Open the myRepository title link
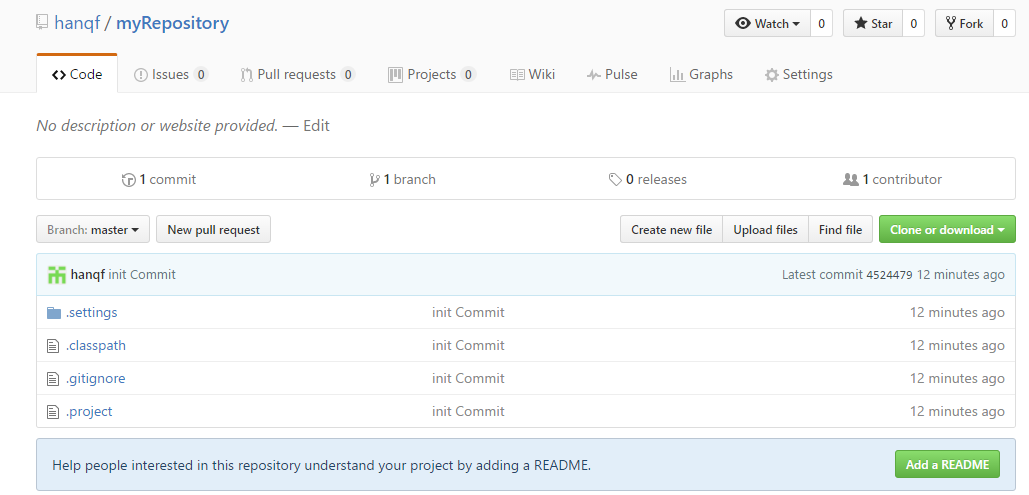This screenshot has width=1029, height=495. point(173,23)
